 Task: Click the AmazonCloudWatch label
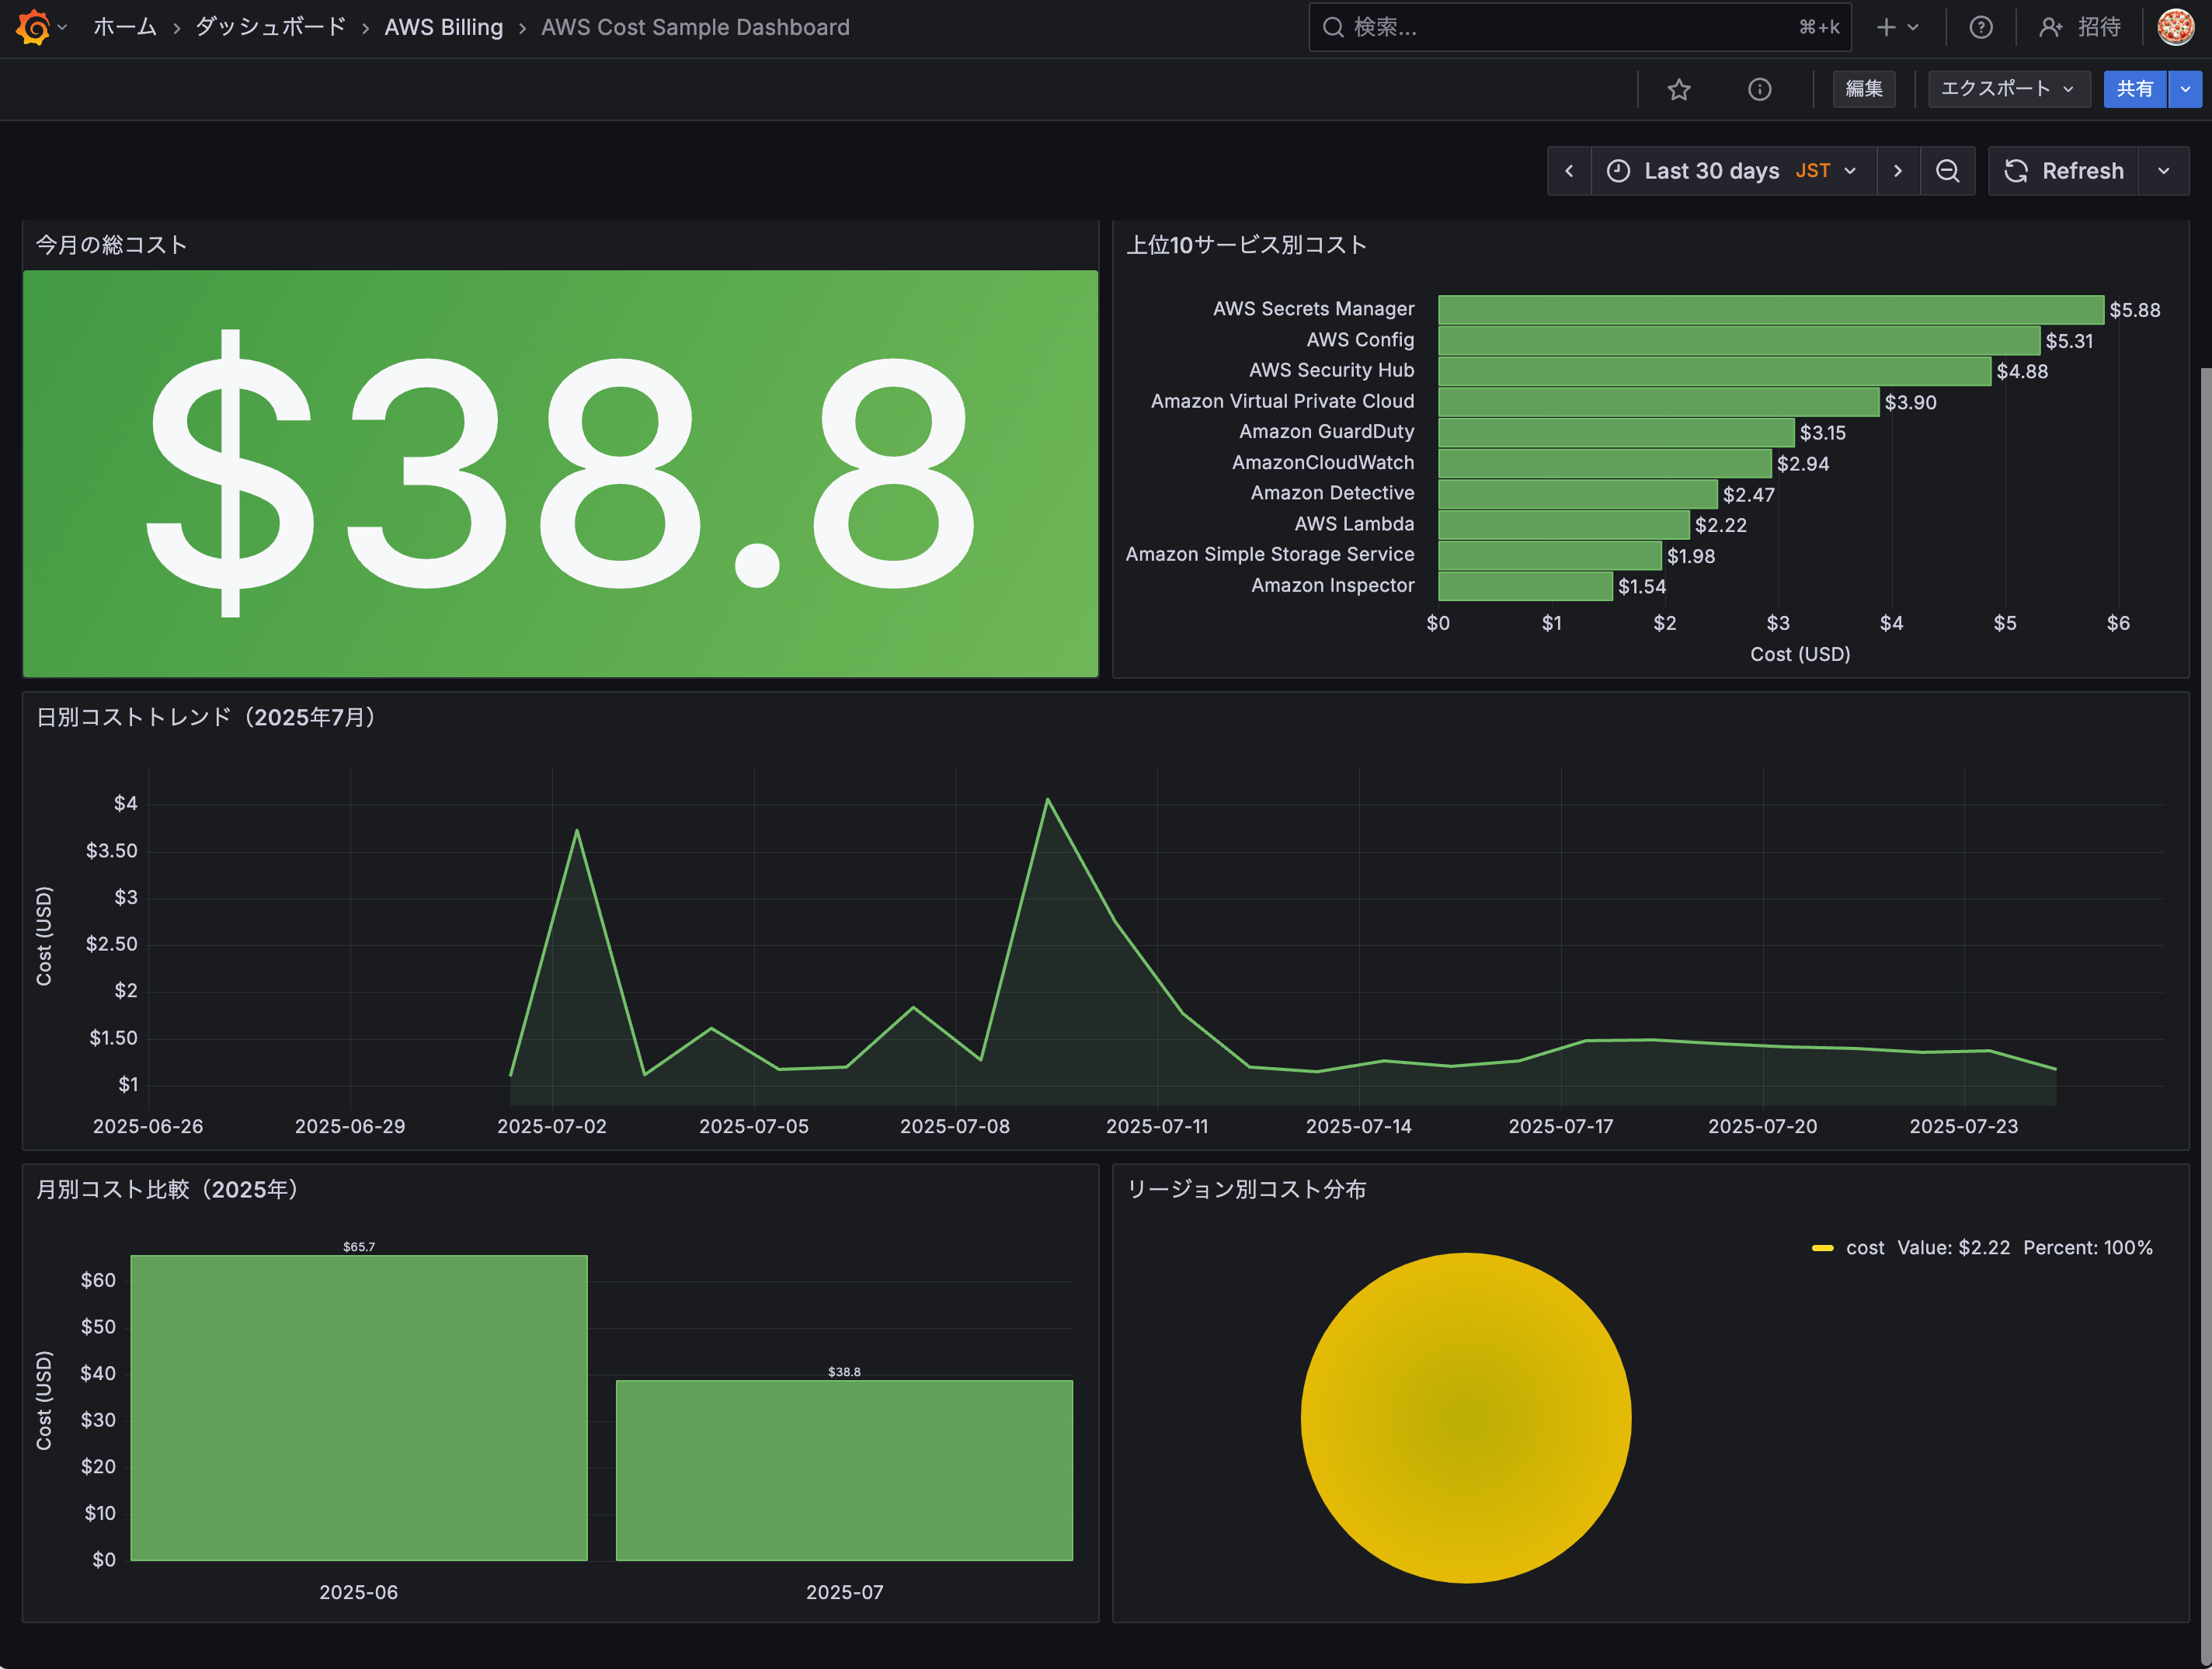1323,462
